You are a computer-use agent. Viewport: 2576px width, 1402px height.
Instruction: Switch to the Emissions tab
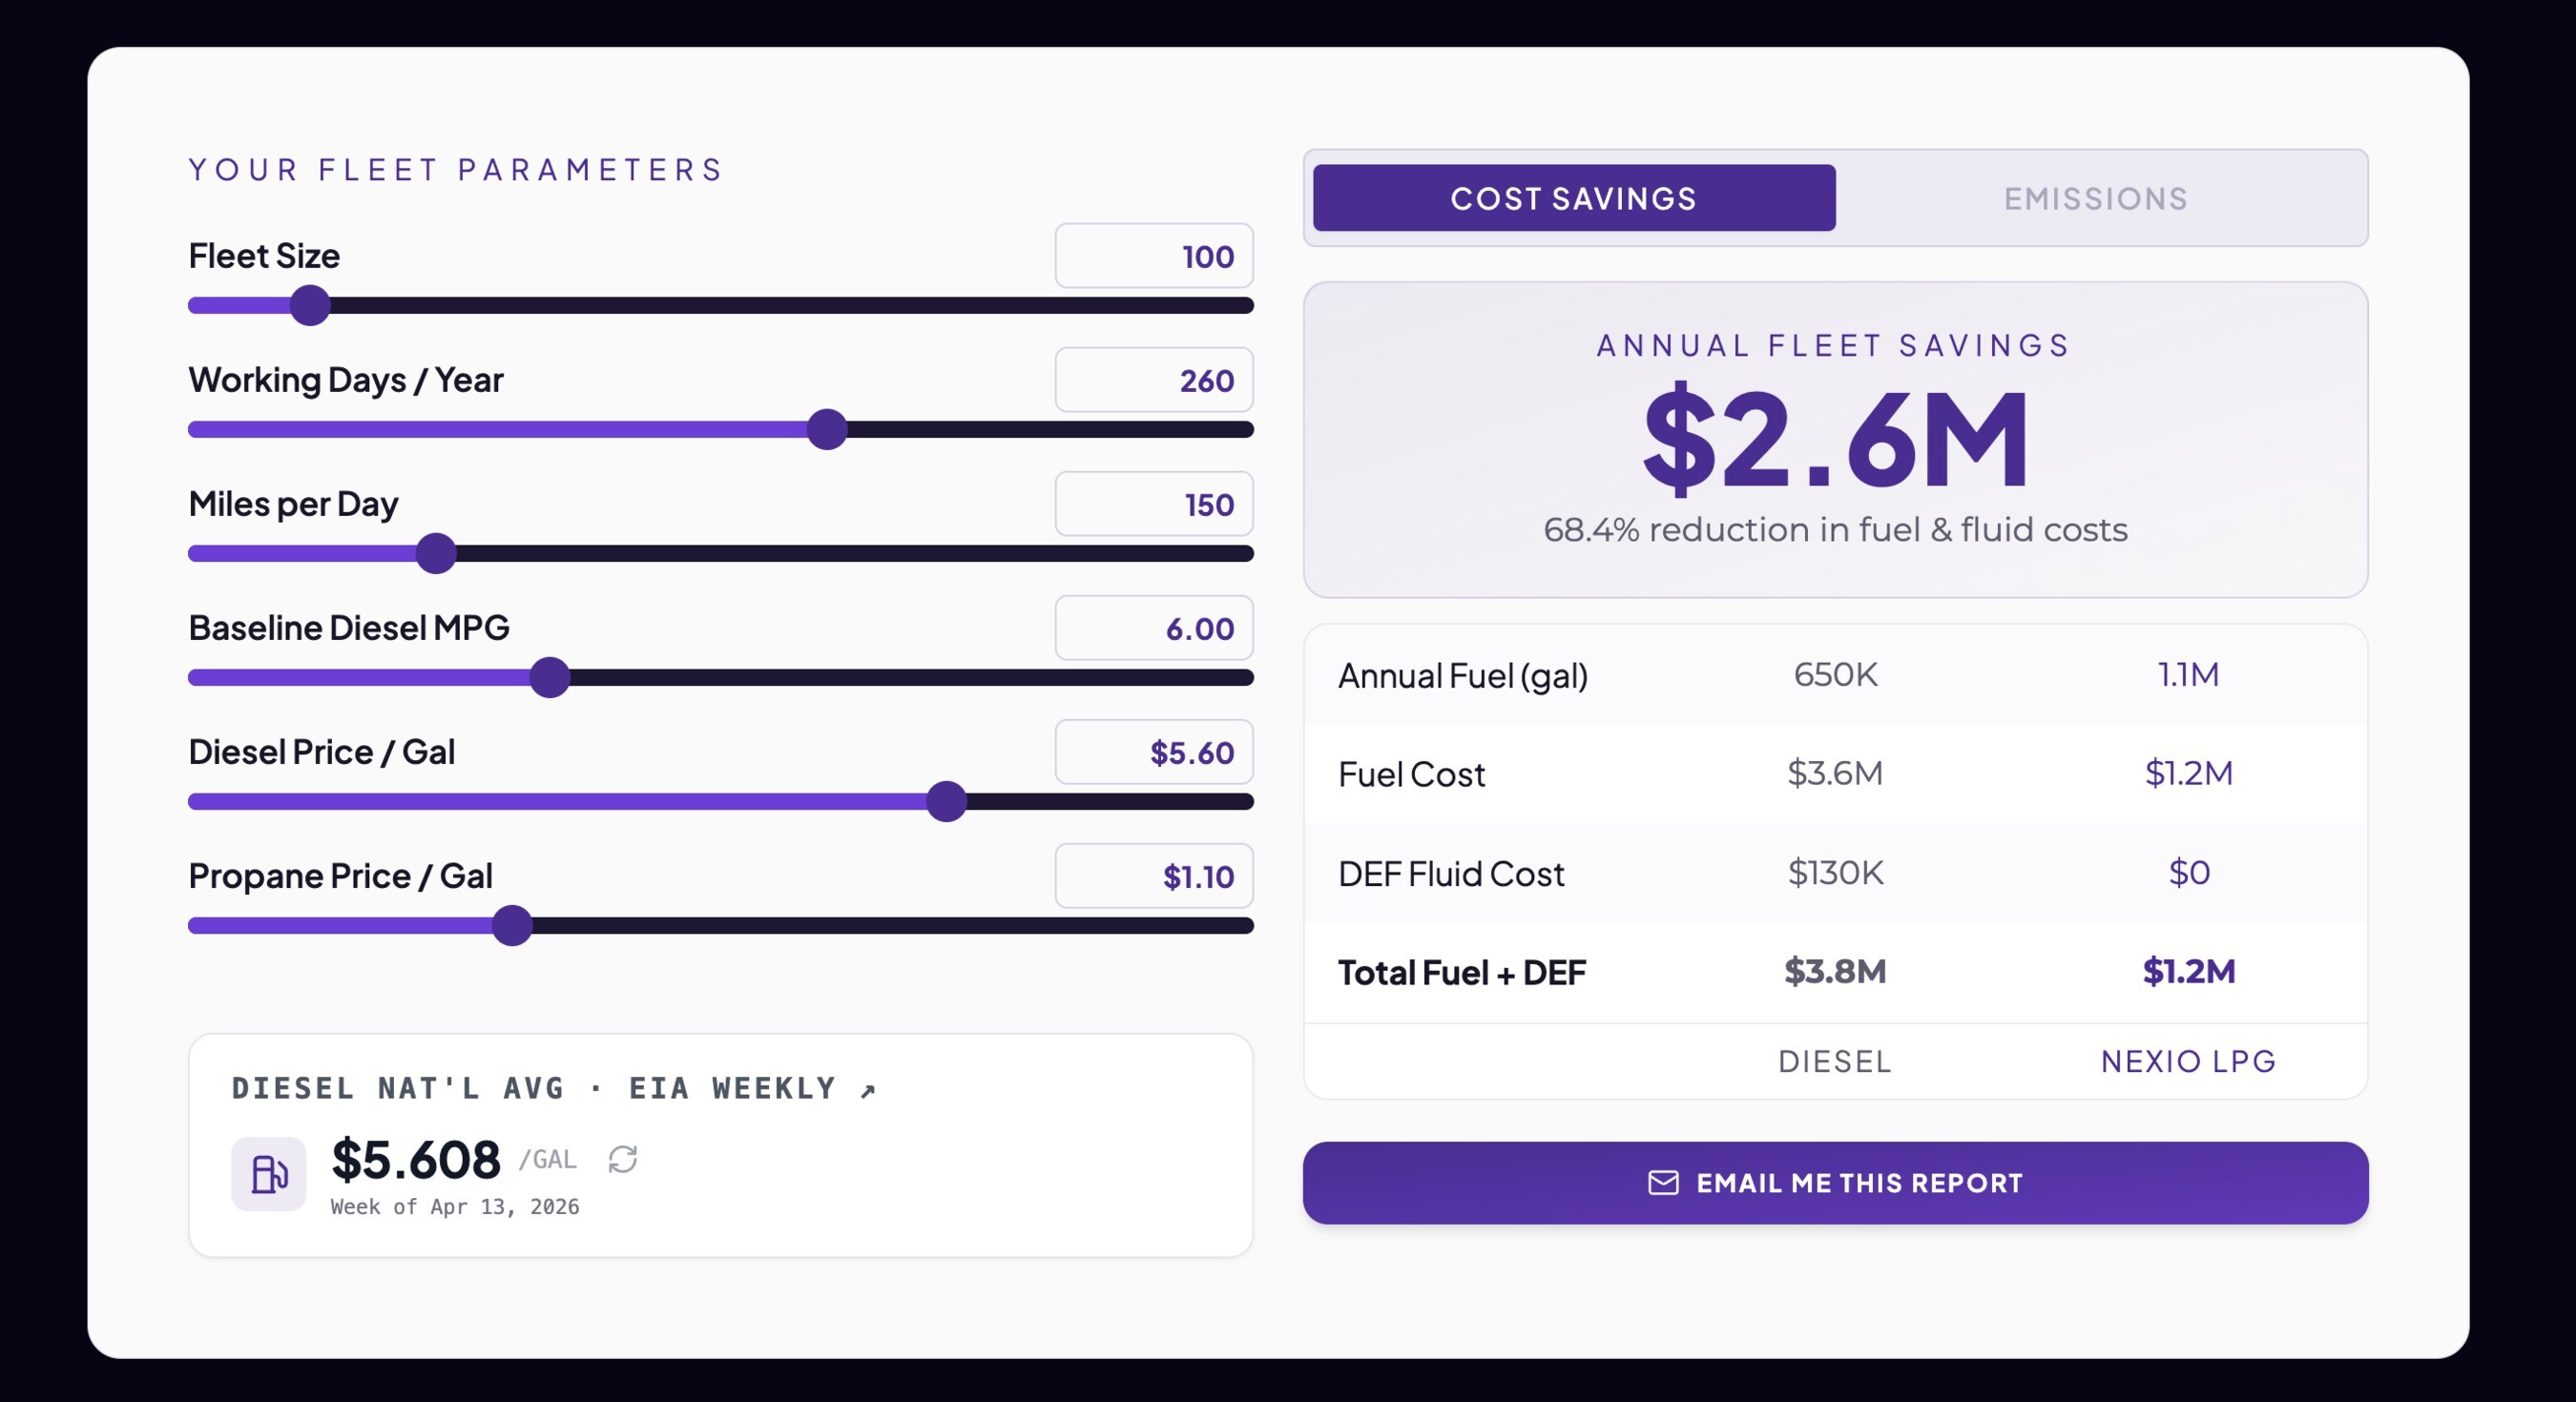pyautogui.click(x=2096, y=198)
